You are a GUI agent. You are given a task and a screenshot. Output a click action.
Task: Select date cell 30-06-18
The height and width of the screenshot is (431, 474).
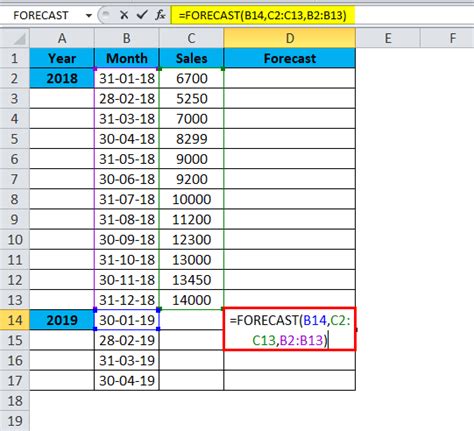coord(127,179)
